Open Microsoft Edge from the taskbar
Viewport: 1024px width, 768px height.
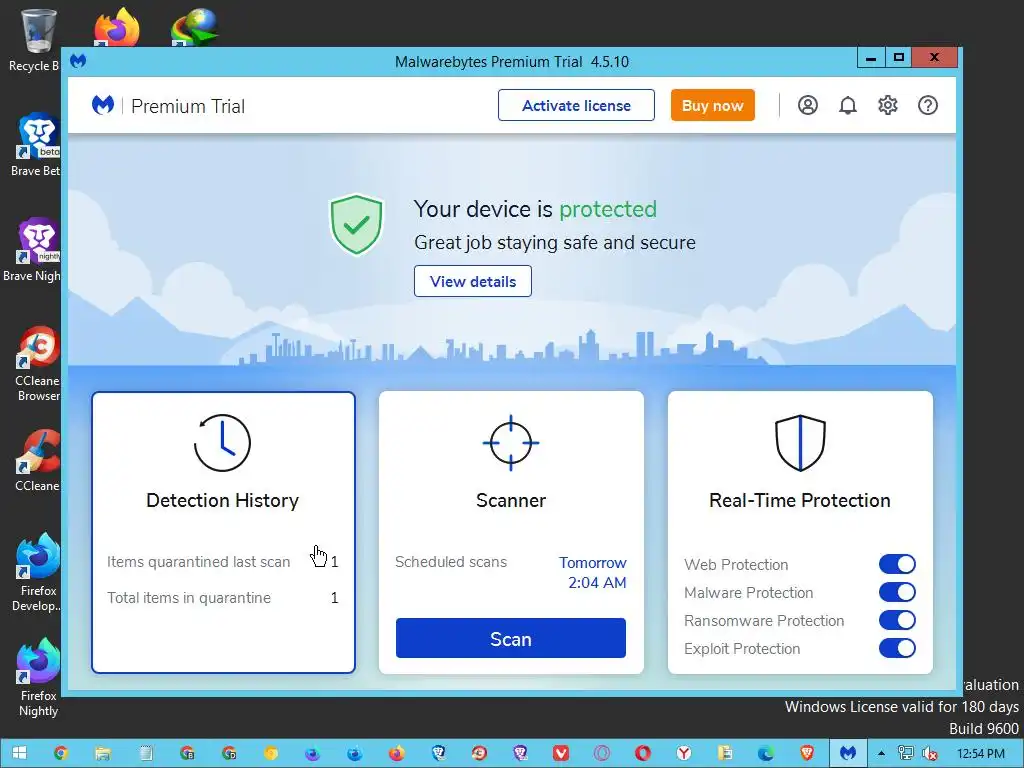(x=766, y=753)
